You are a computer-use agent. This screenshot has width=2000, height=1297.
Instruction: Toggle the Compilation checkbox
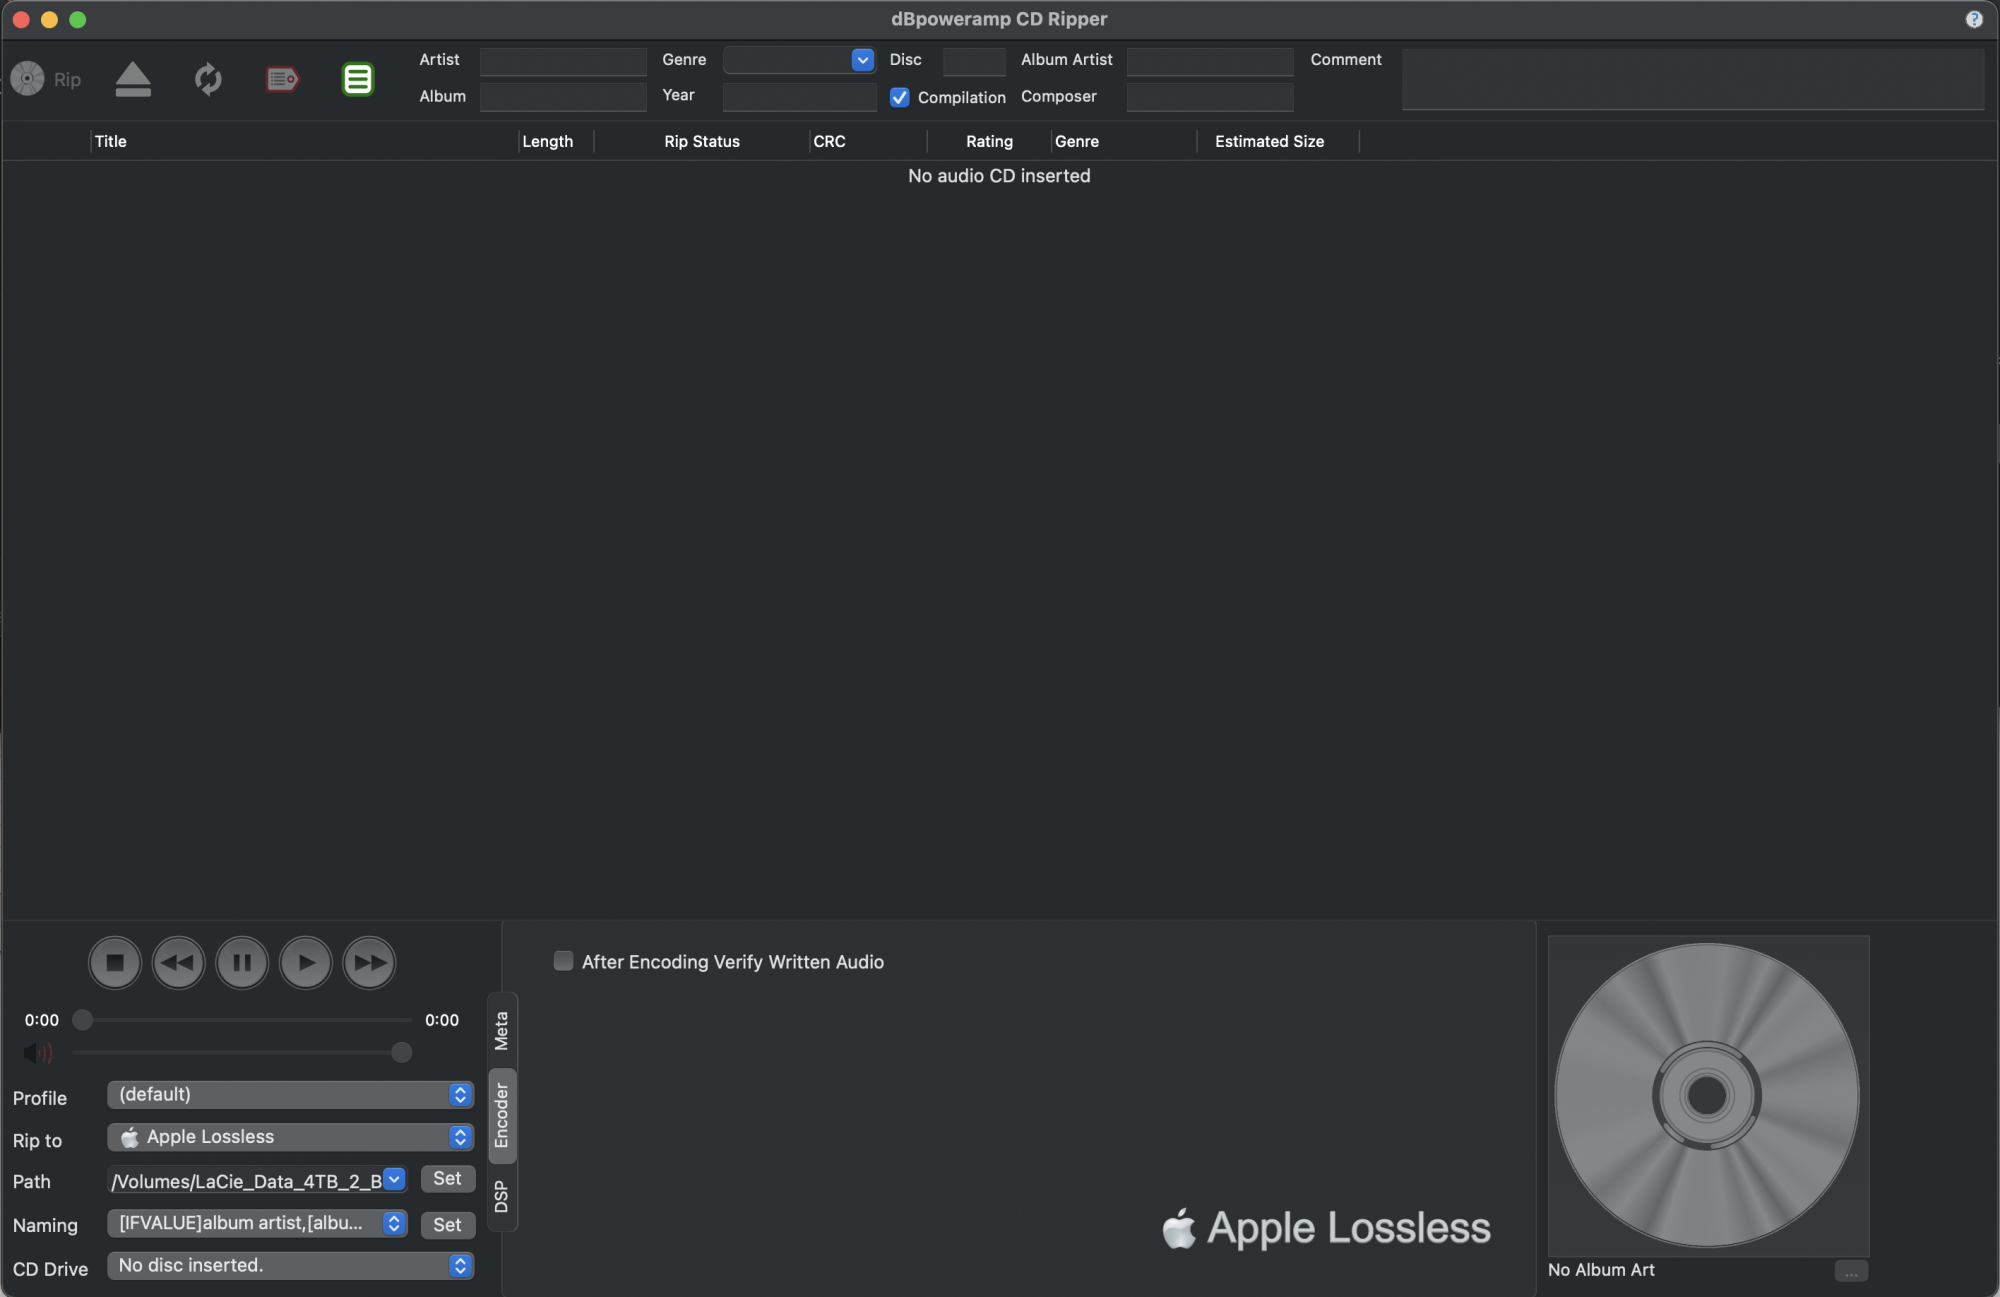click(899, 97)
